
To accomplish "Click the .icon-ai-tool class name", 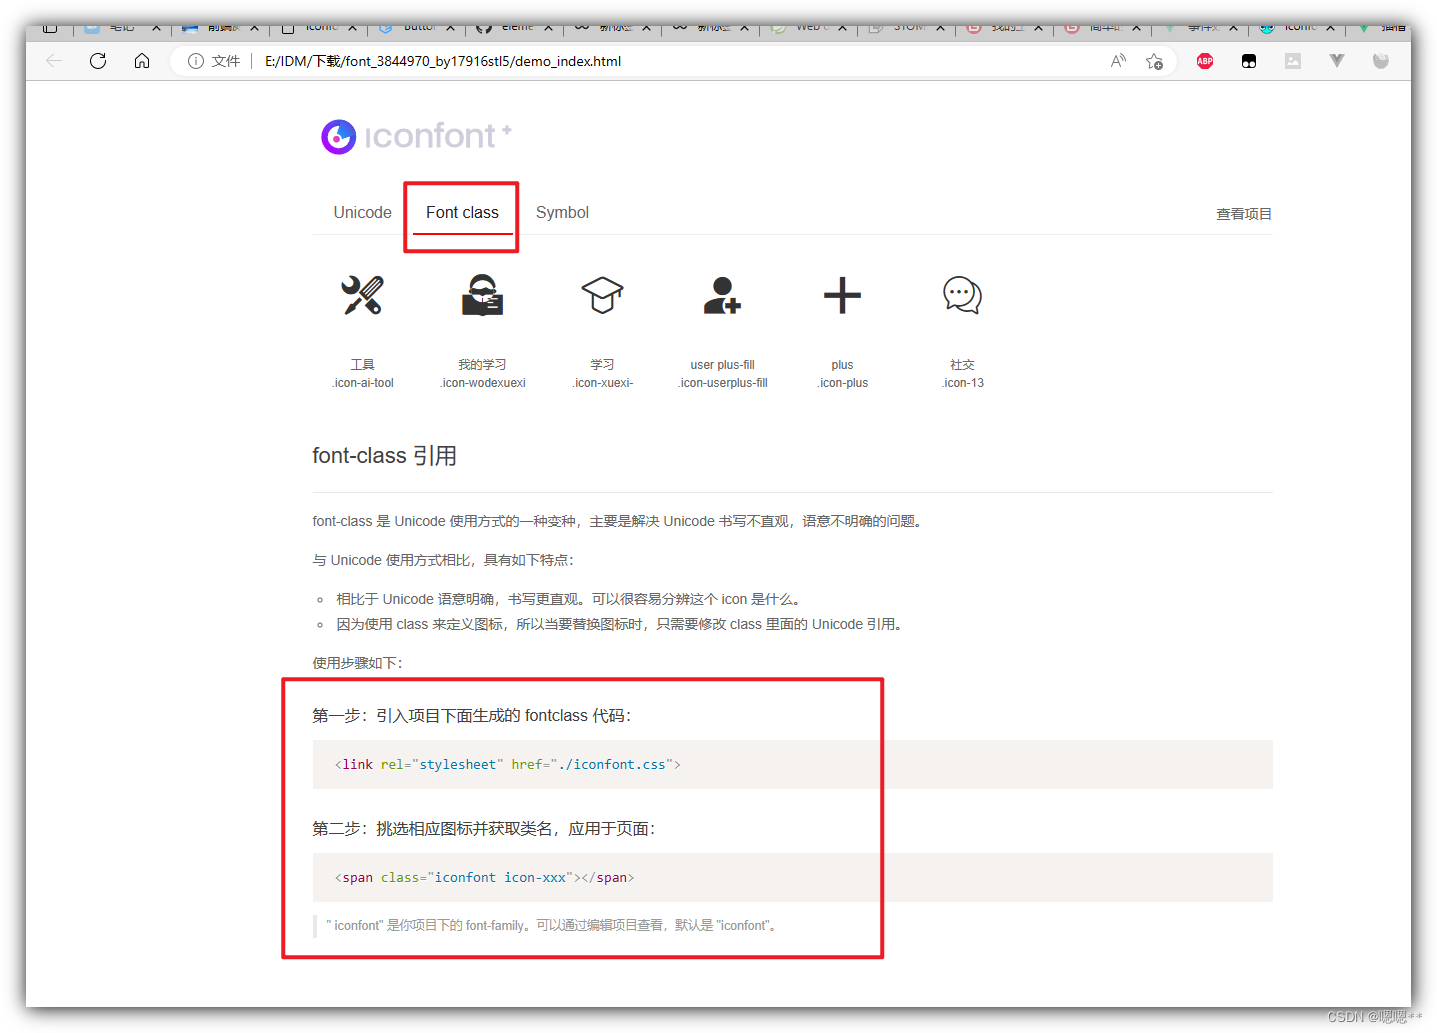I will [363, 383].
